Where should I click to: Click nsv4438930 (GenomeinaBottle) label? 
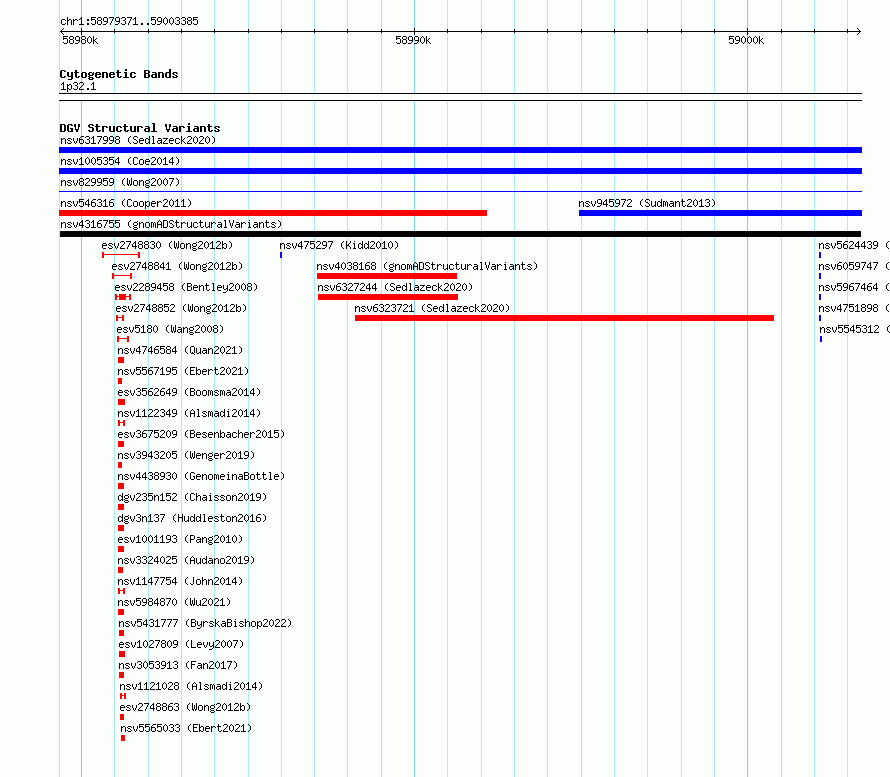tap(201, 476)
